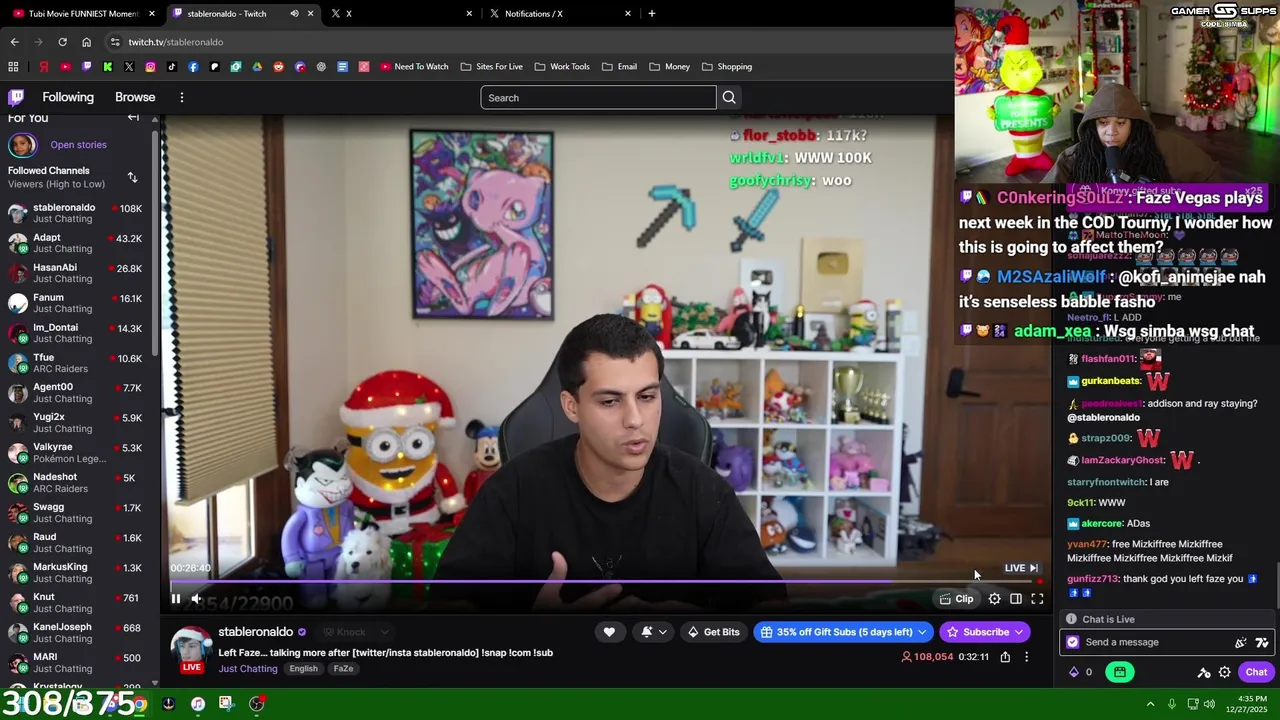The image size is (1280, 720).
Task: Open the three-dot menu beside Browse
Action: tap(182, 97)
